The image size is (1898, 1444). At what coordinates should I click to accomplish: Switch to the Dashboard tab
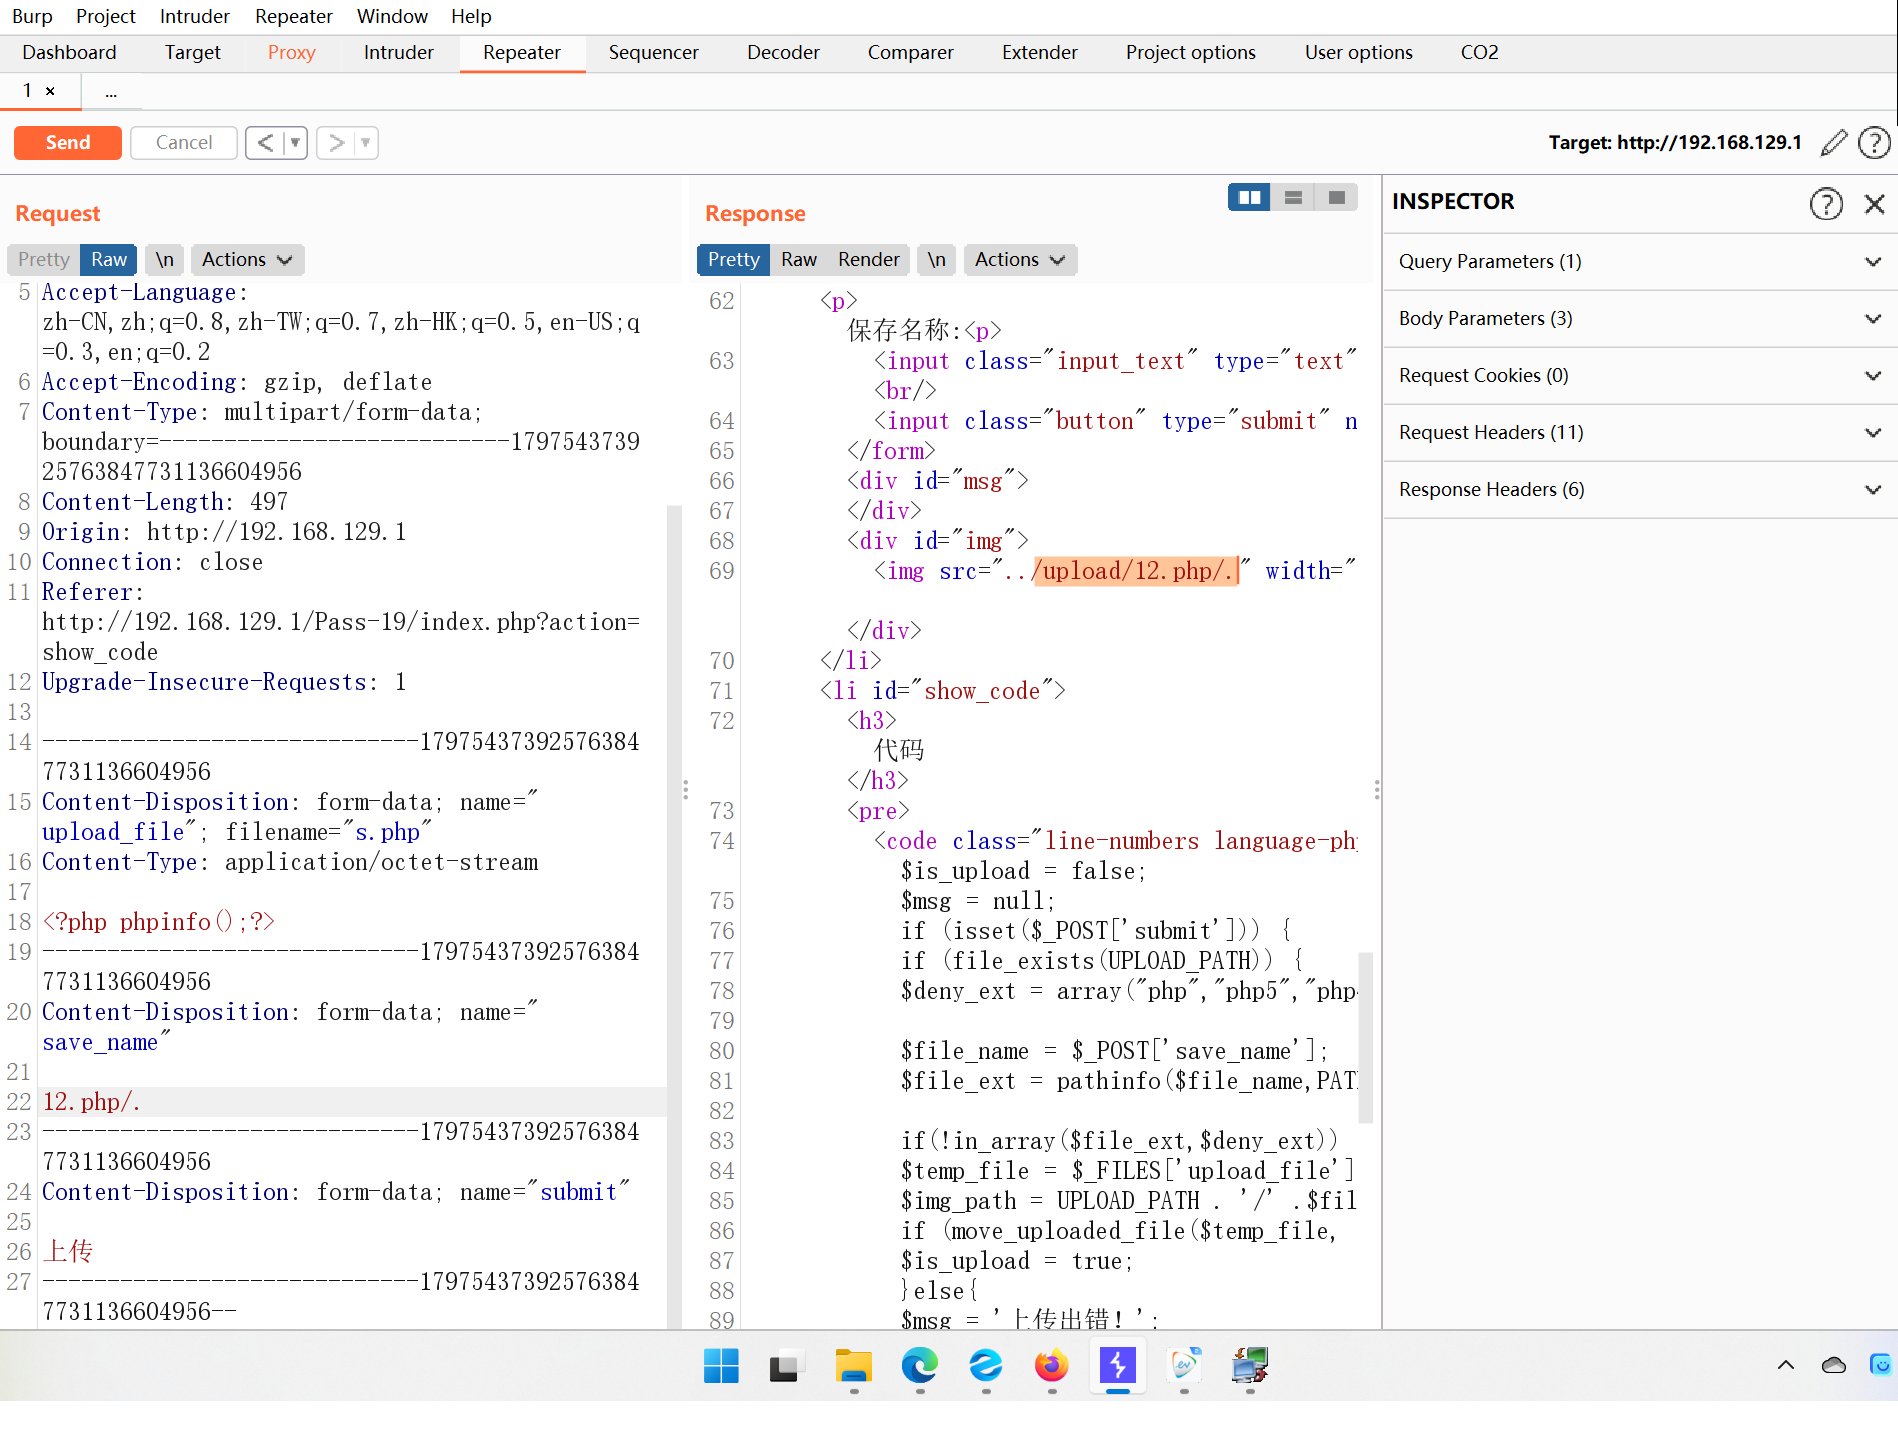click(x=69, y=53)
